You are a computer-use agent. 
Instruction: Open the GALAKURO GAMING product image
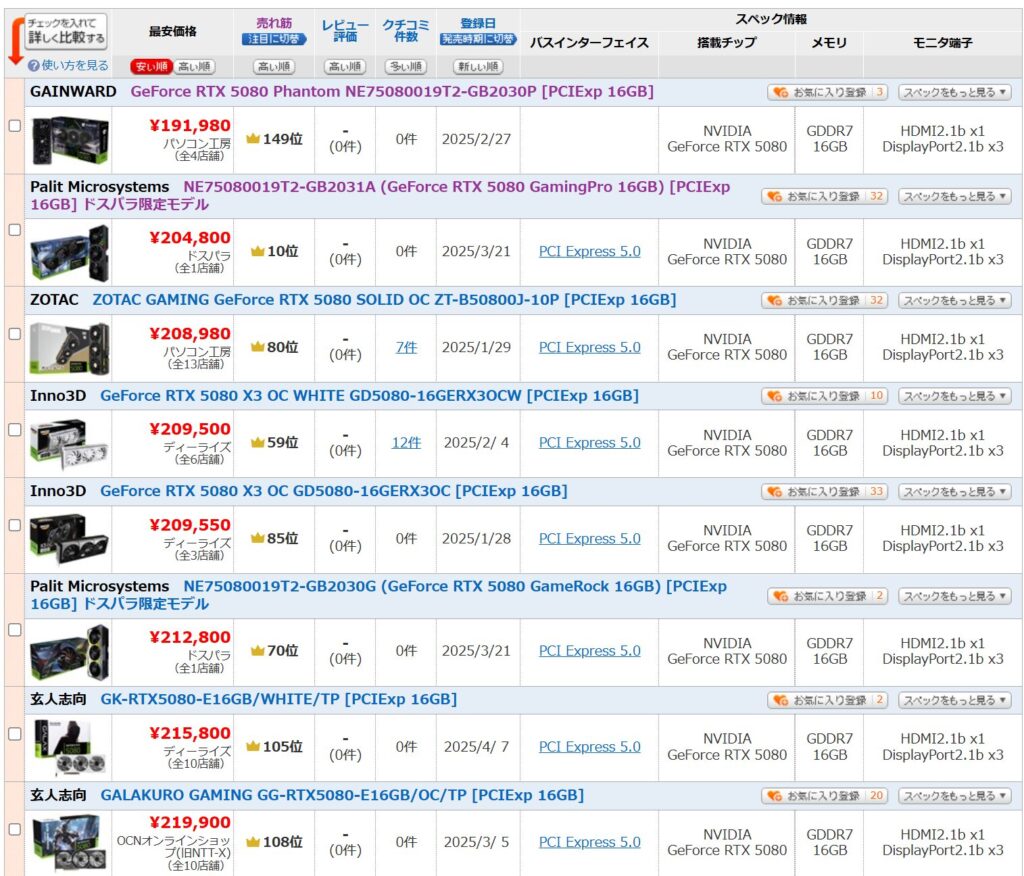pyautogui.click(x=69, y=843)
